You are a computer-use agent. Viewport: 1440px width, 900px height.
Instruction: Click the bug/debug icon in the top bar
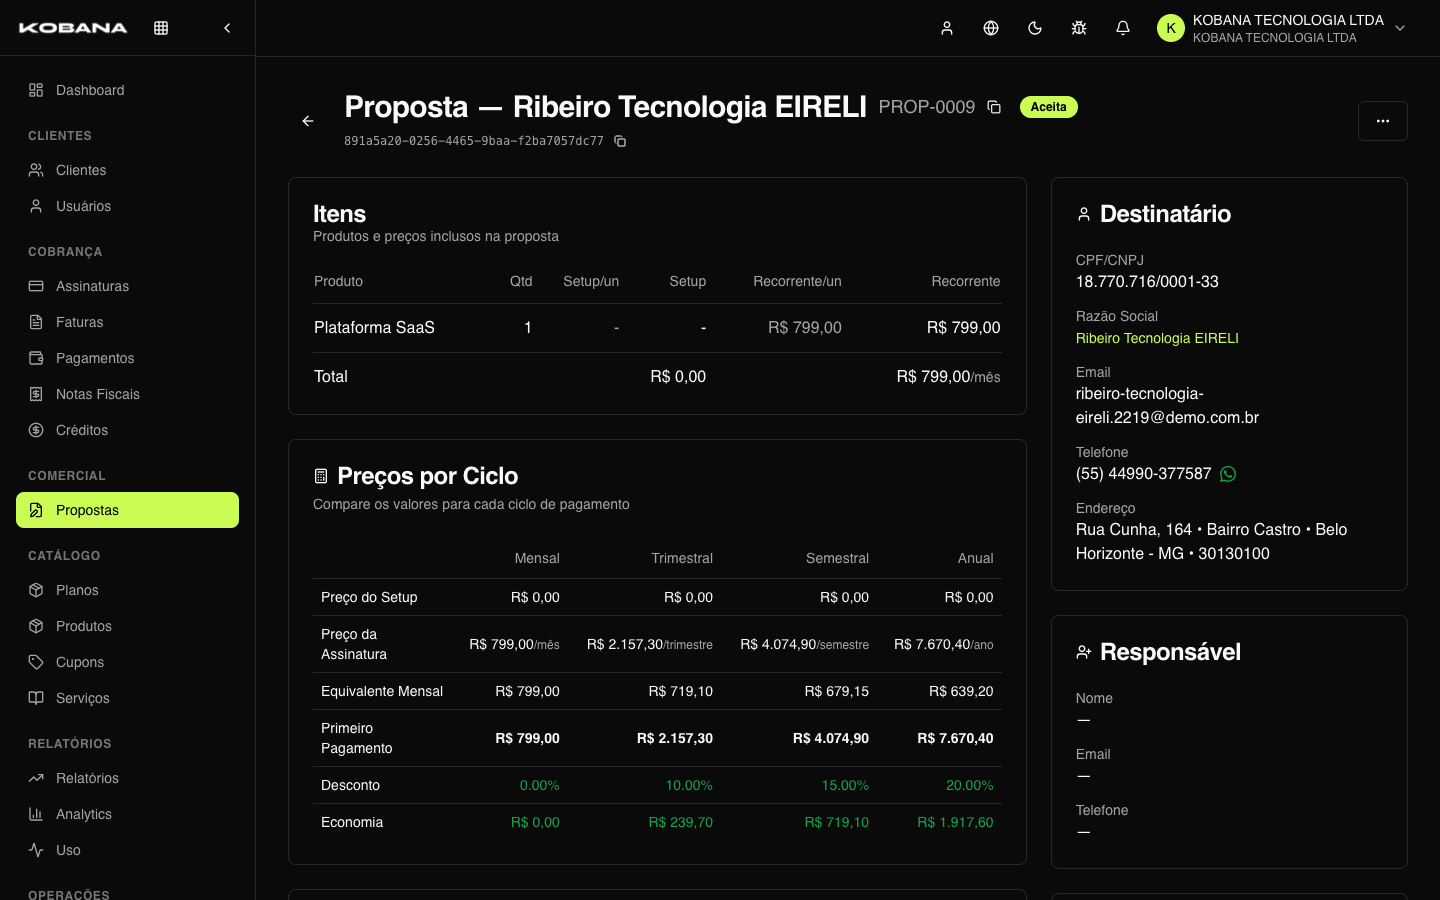[x=1079, y=28]
